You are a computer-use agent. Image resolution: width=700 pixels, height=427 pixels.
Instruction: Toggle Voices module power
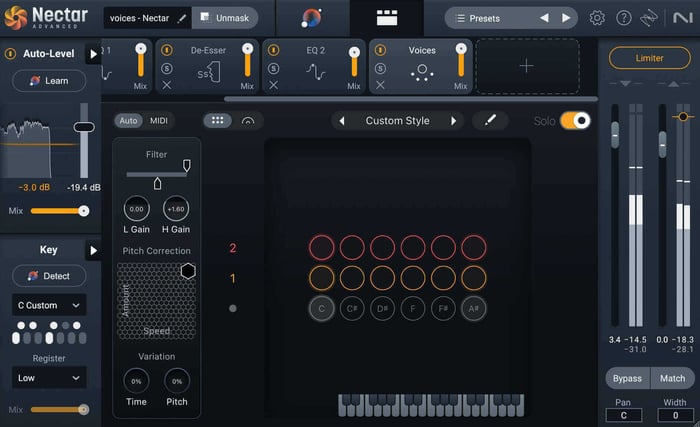coord(380,50)
